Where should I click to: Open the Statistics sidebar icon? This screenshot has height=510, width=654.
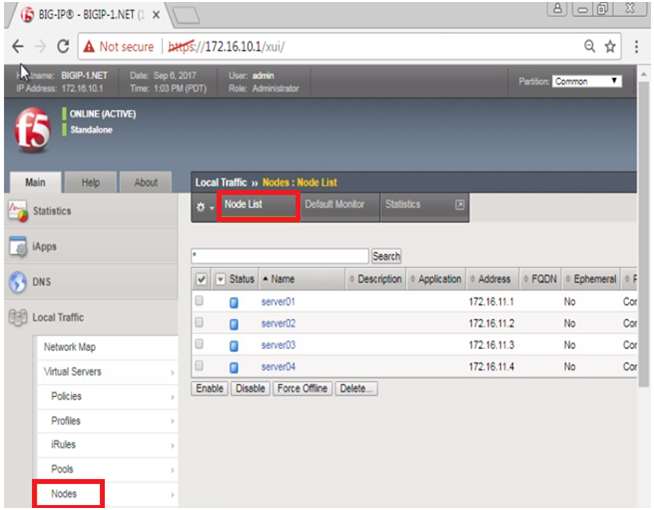click(17, 211)
